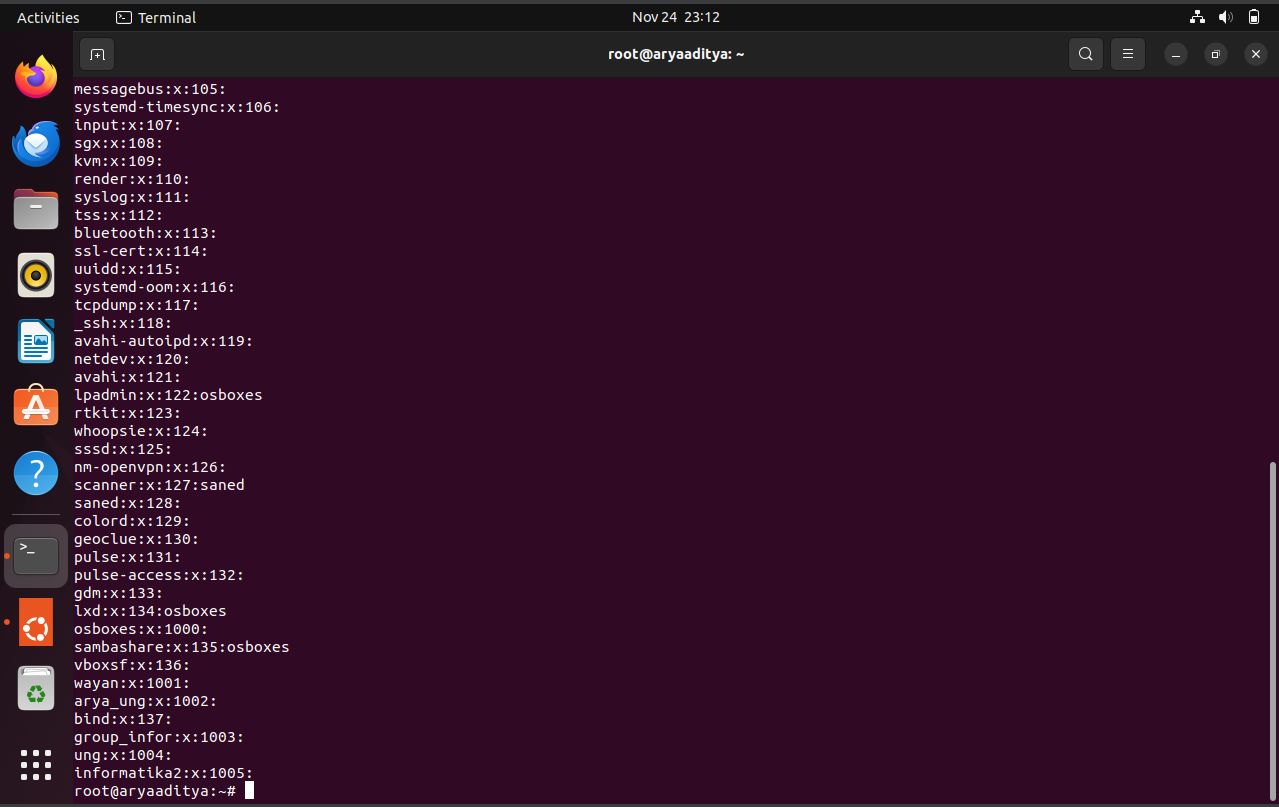Click the line _ssh:x:118:
The height and width of the screenshot is (807, 1279).
pyautogui.click(x=123, y=323)
